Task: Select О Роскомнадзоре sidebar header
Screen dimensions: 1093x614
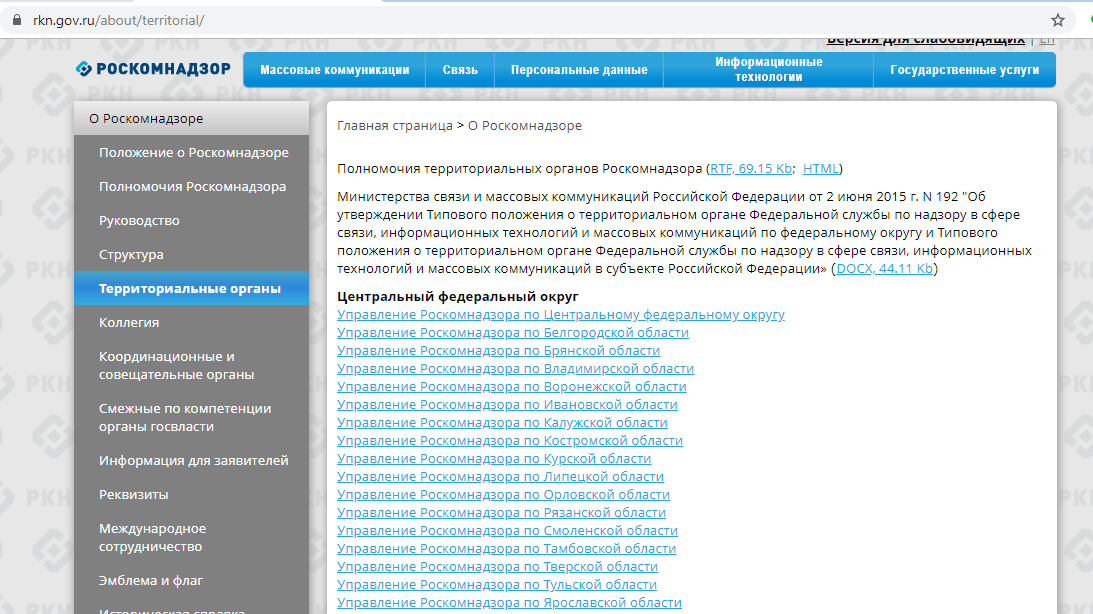Action: coord(192,118)
